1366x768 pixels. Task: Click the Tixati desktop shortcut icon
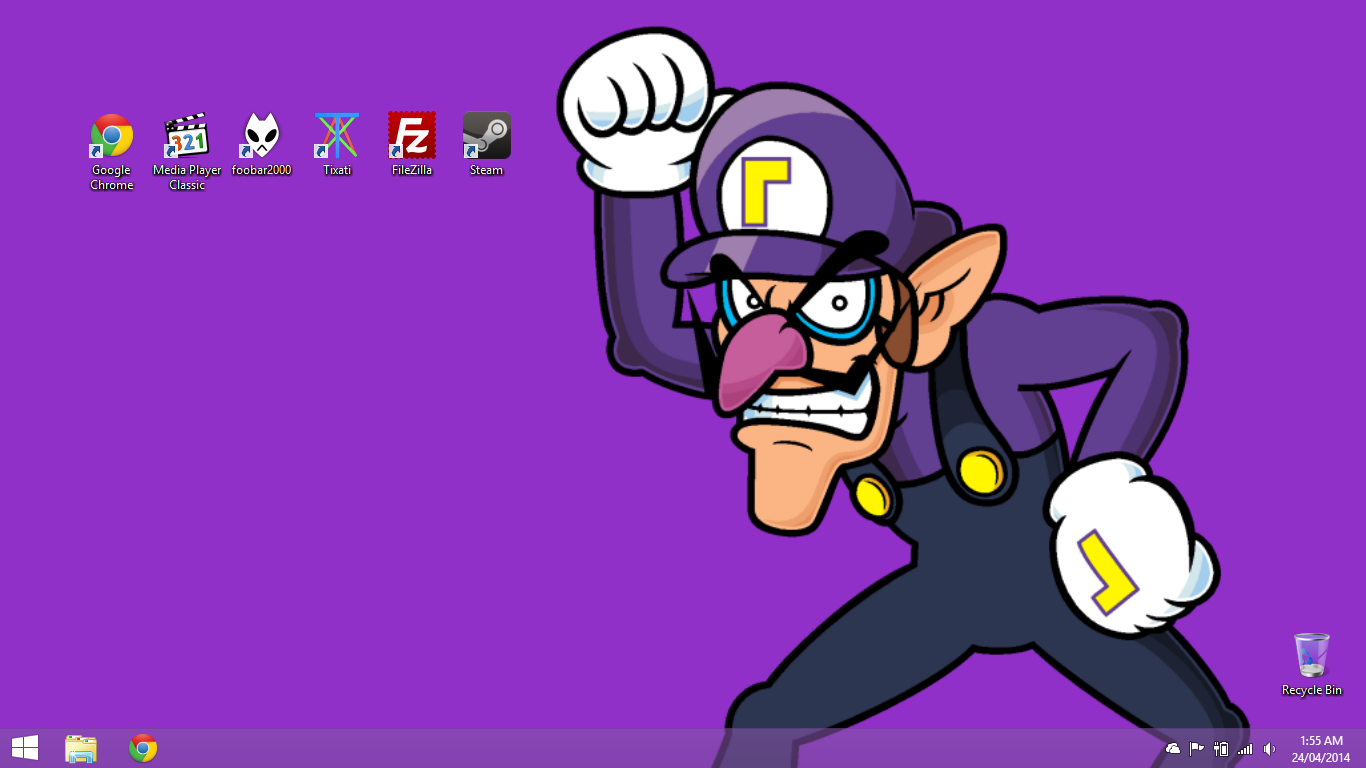337,136
